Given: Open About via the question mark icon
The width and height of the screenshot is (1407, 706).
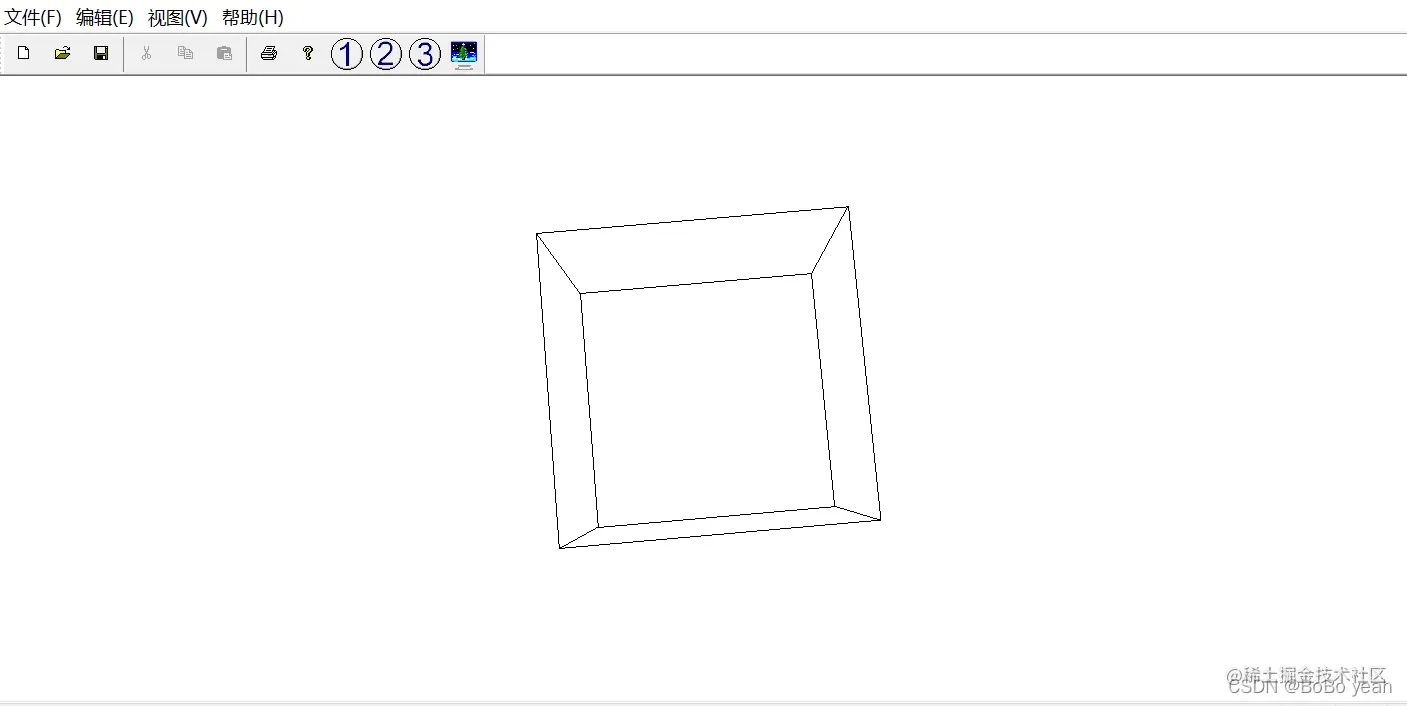Looking at the screenshot, I should (307, 53).
